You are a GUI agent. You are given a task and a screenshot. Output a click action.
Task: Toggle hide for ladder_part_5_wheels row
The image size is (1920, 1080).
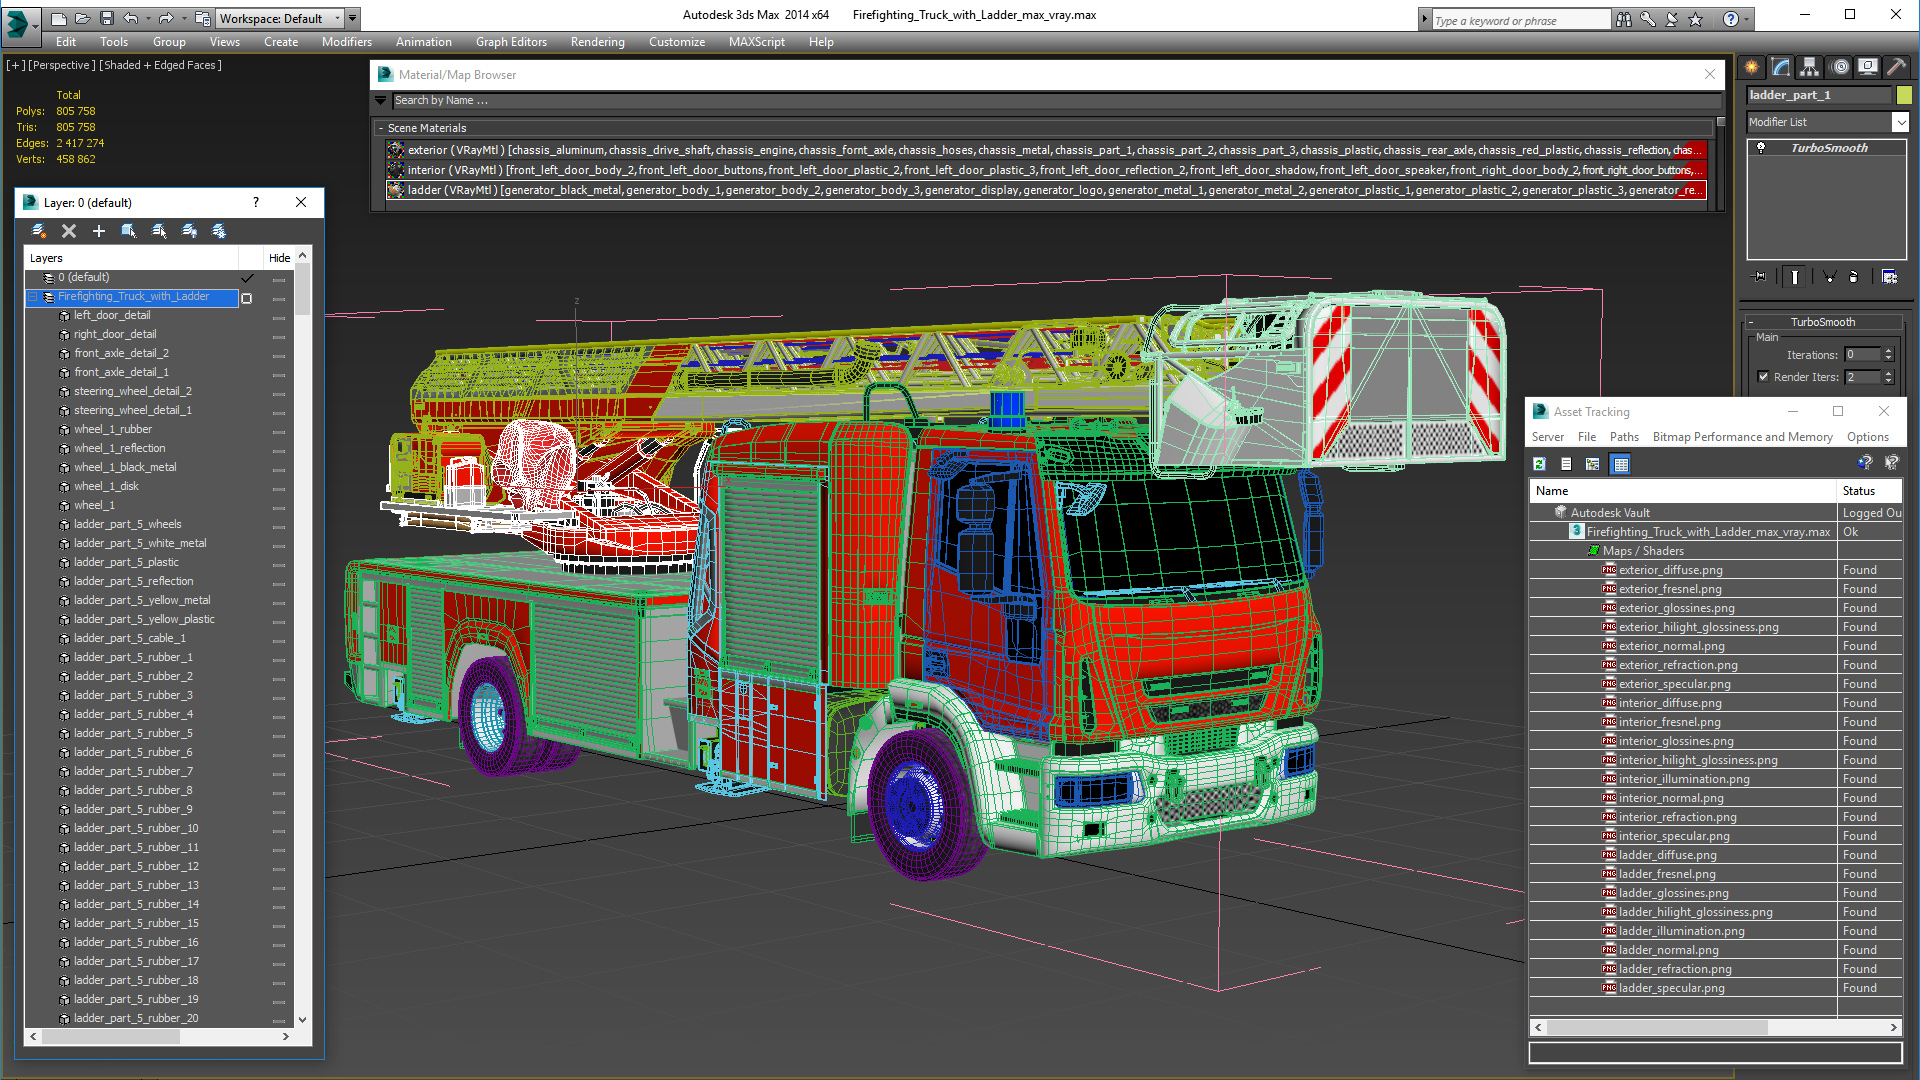[x=279, y=525]
